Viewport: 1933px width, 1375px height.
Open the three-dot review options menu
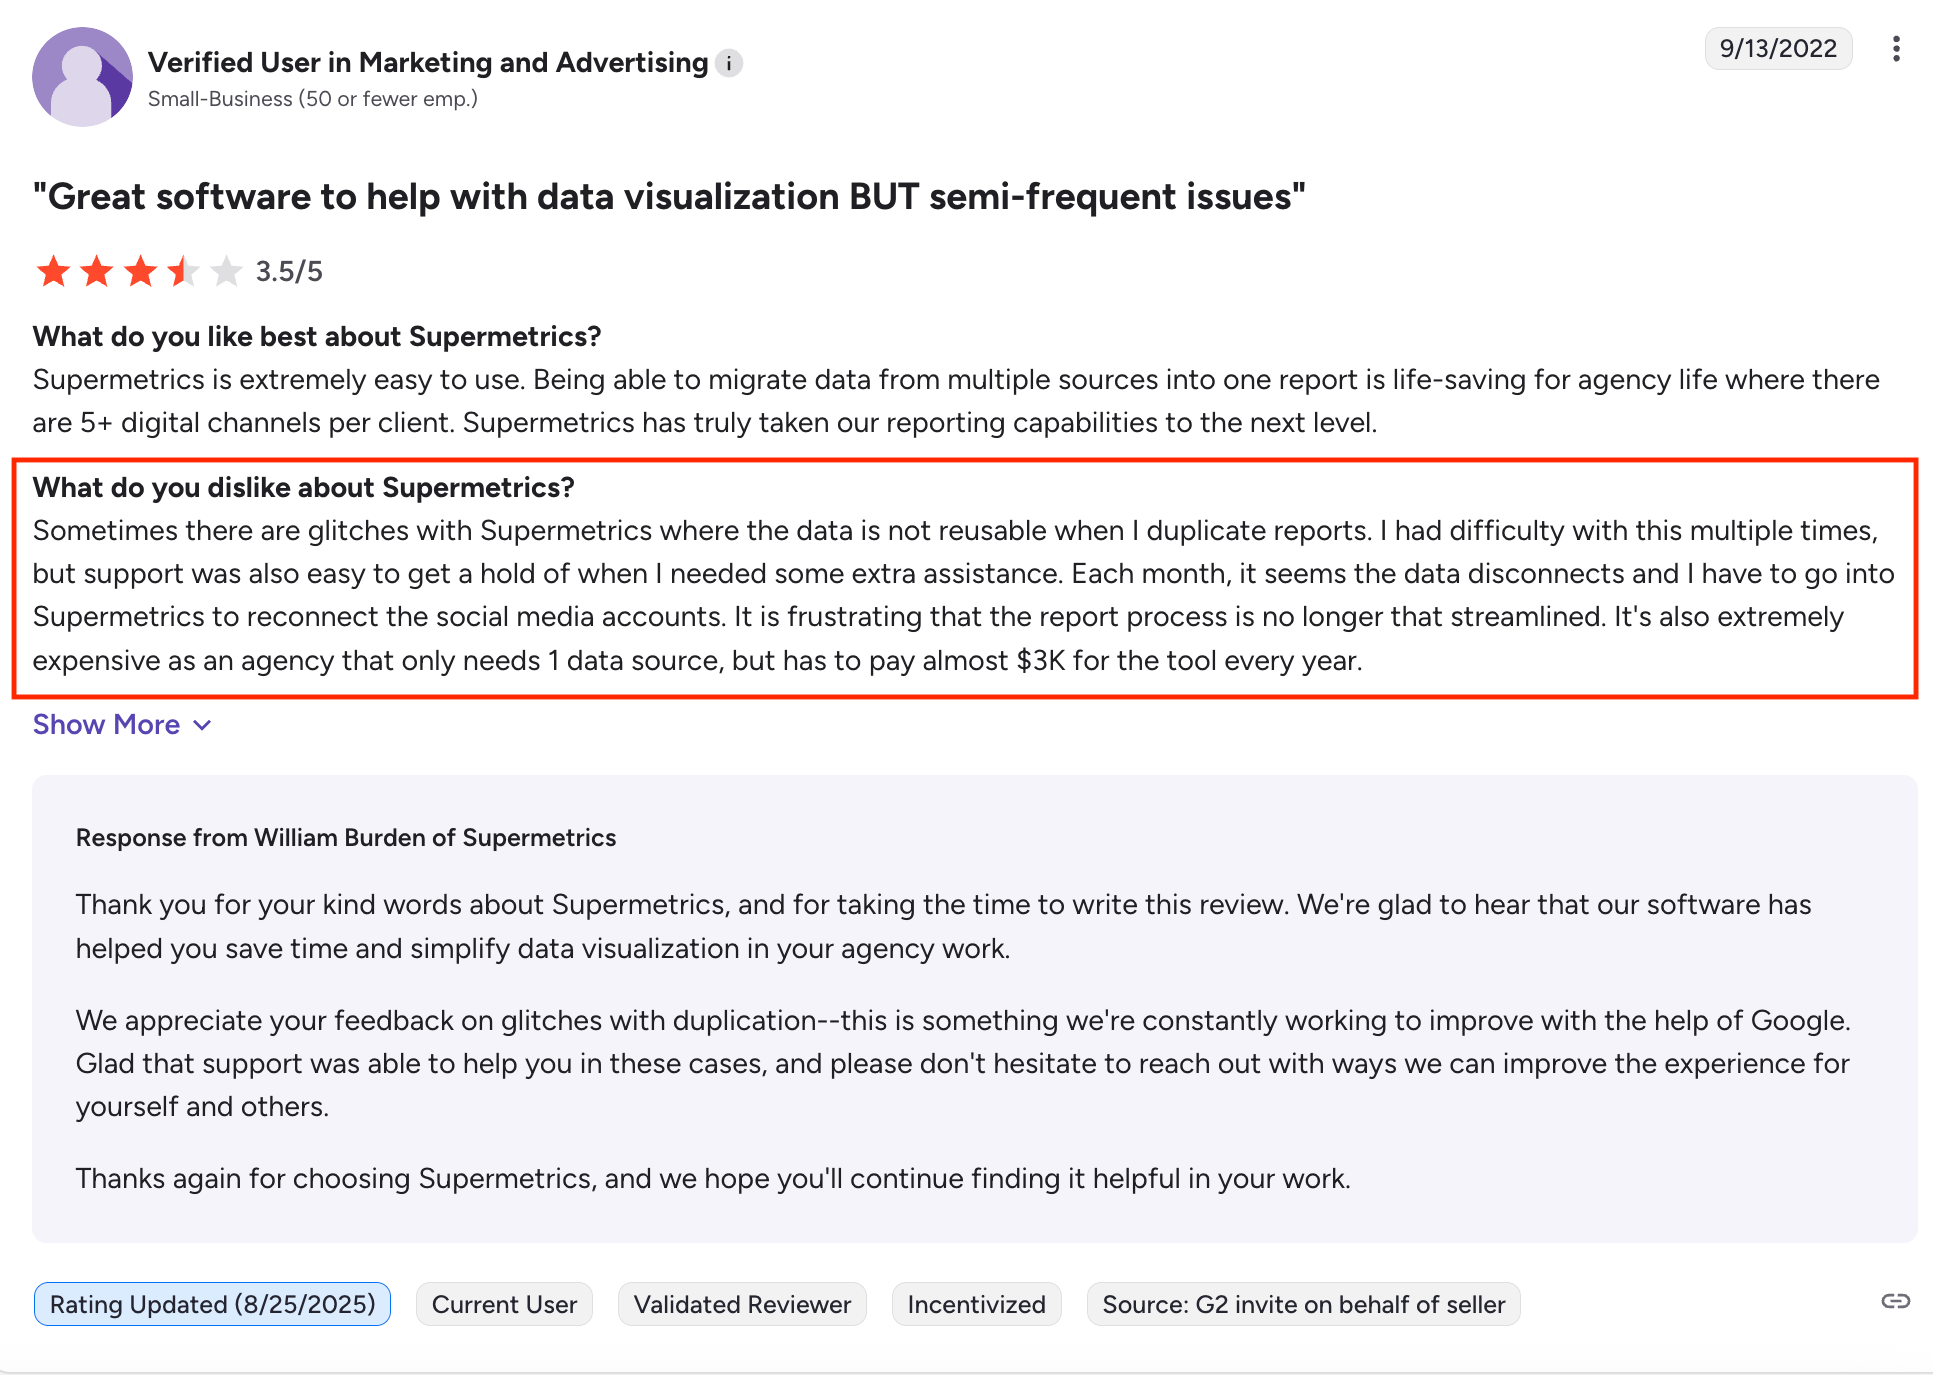(x=1895, y=49)
